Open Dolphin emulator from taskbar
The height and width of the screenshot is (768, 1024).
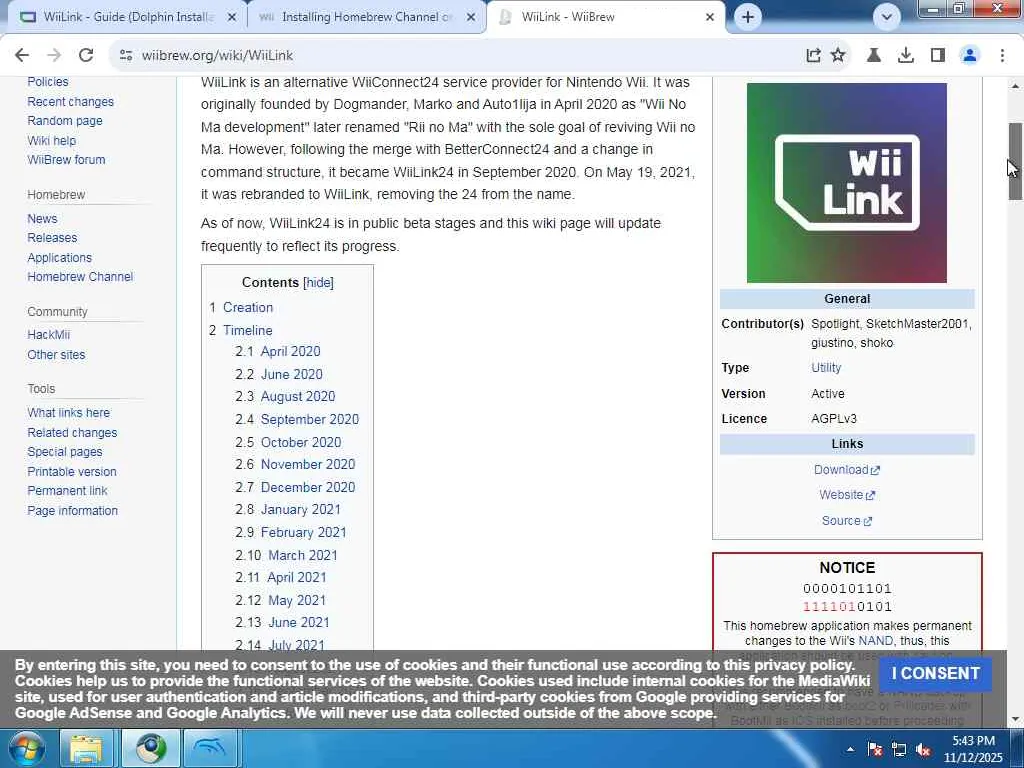(x=210, y=748)
